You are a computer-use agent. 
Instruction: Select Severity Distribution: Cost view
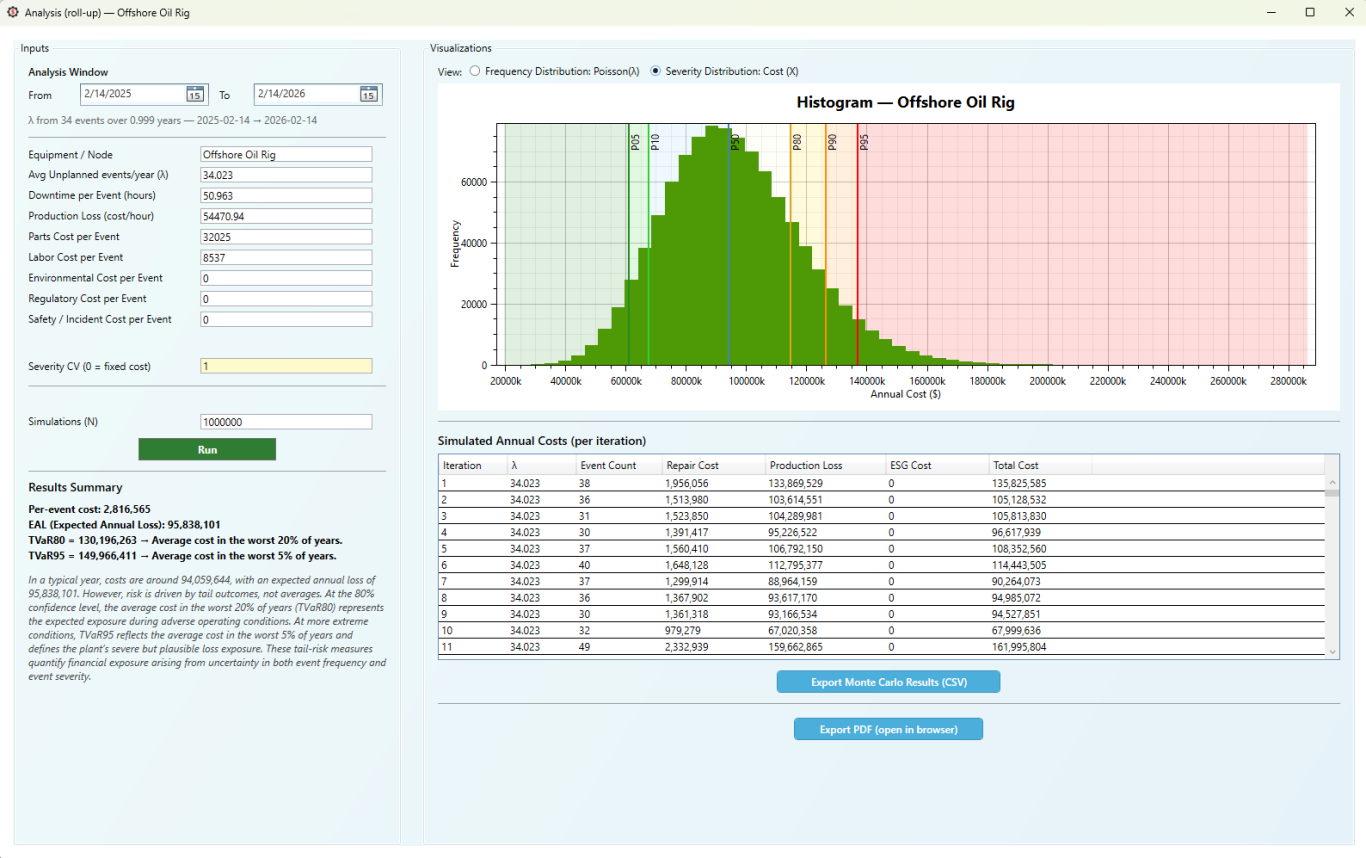pyautogui.click(x=656, y=71)
